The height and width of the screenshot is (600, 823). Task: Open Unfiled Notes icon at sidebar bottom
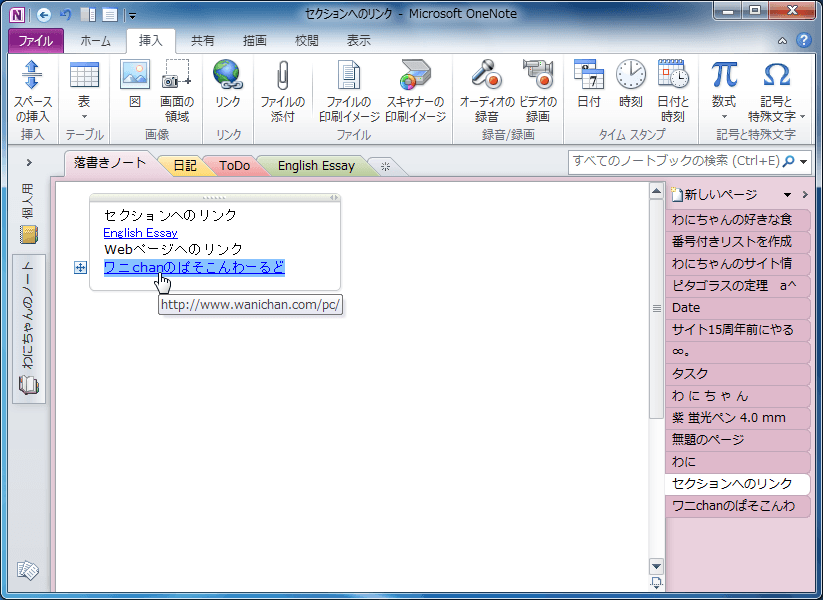point(27,570)
